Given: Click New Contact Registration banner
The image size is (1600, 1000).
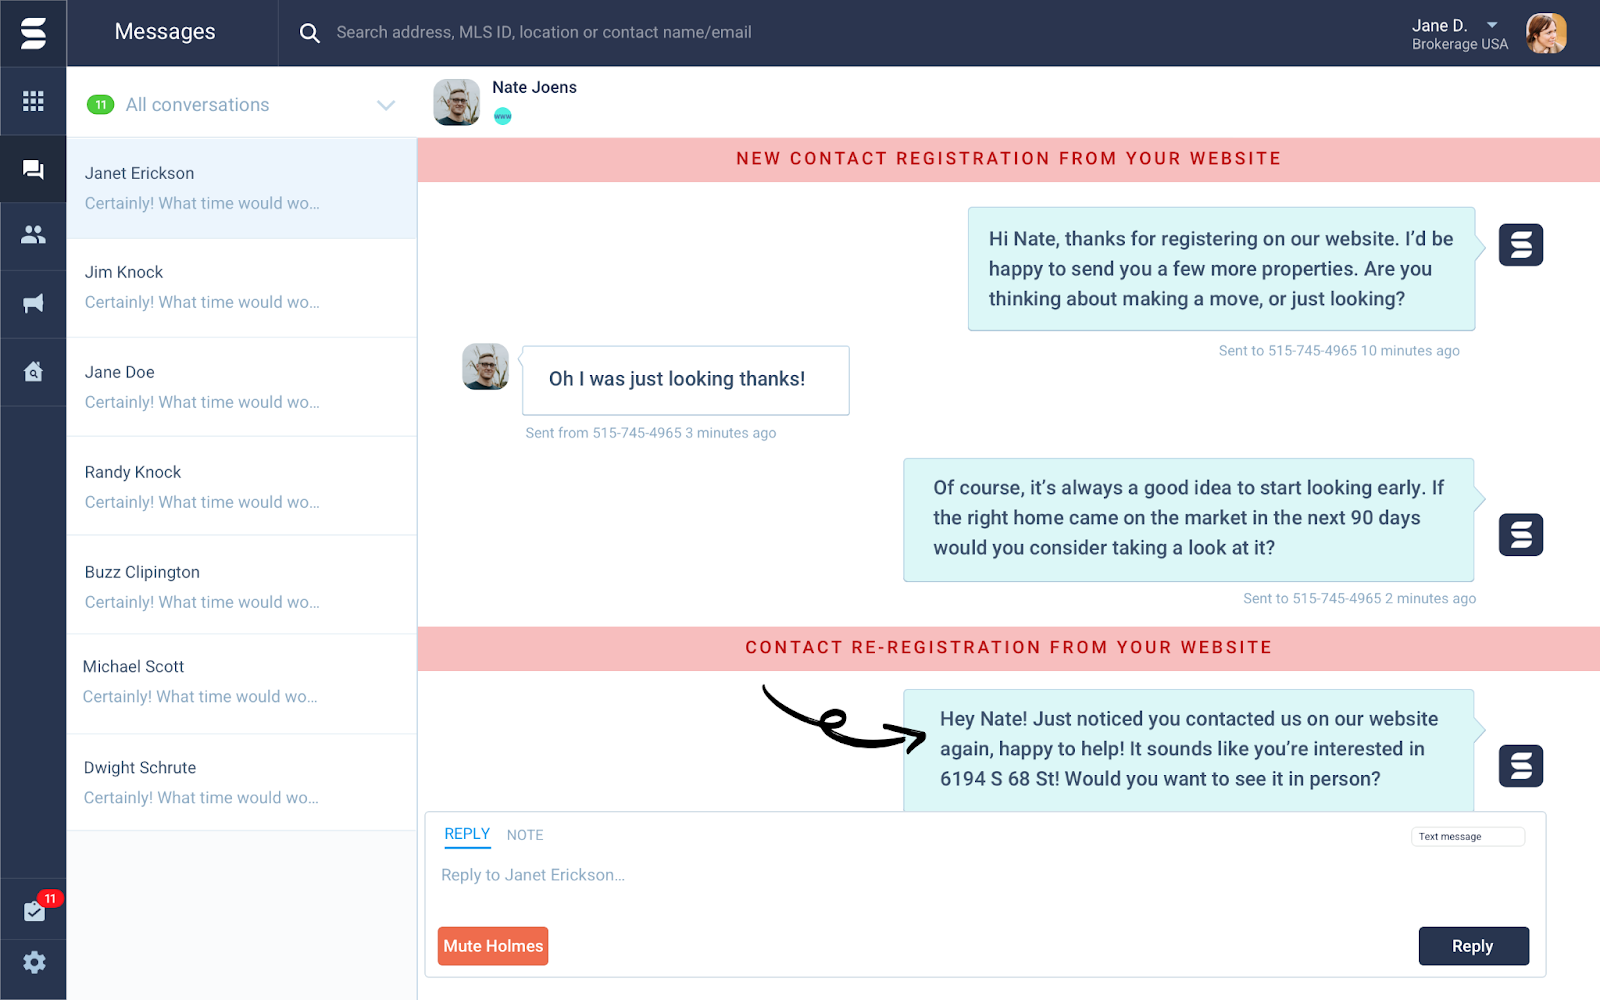Looking at the screenshot, I should point(1008,159).
